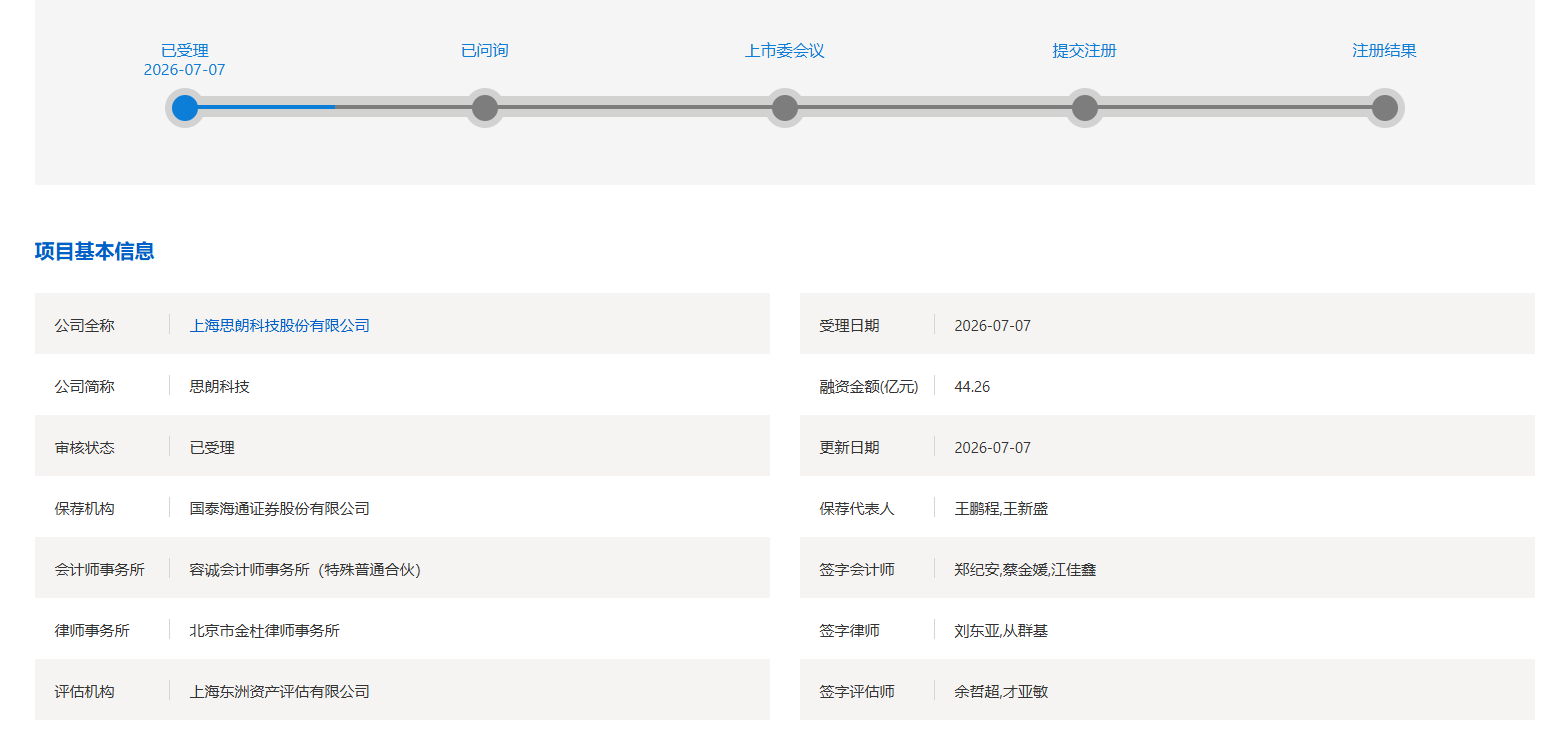Image resolution: width=1546 pixels, height=744 pixels.
Task: Select 北京市金杜律师事务所 value
Action: [x=265, y=631]
